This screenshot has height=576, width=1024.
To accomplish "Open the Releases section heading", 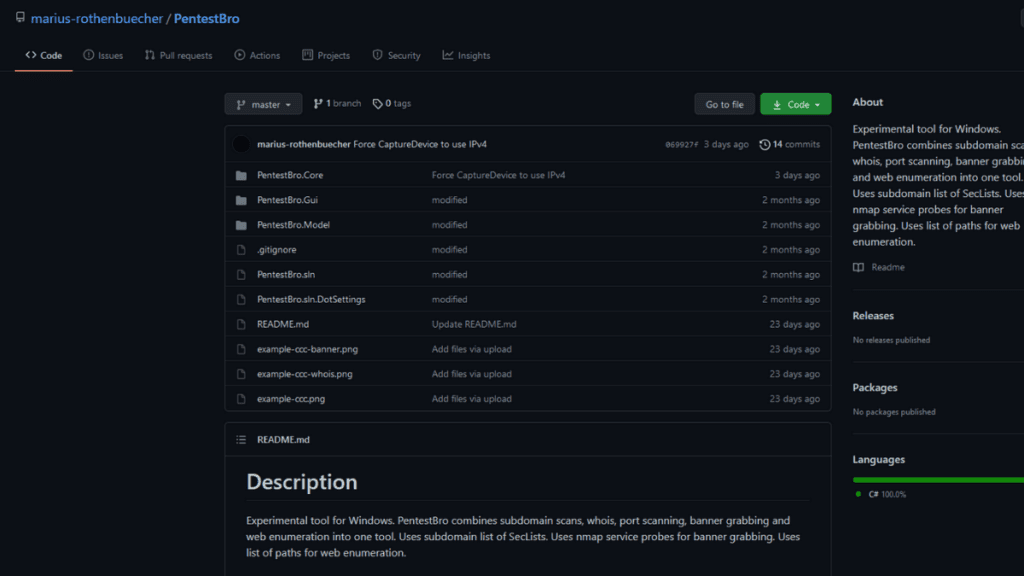I will 873,315.
